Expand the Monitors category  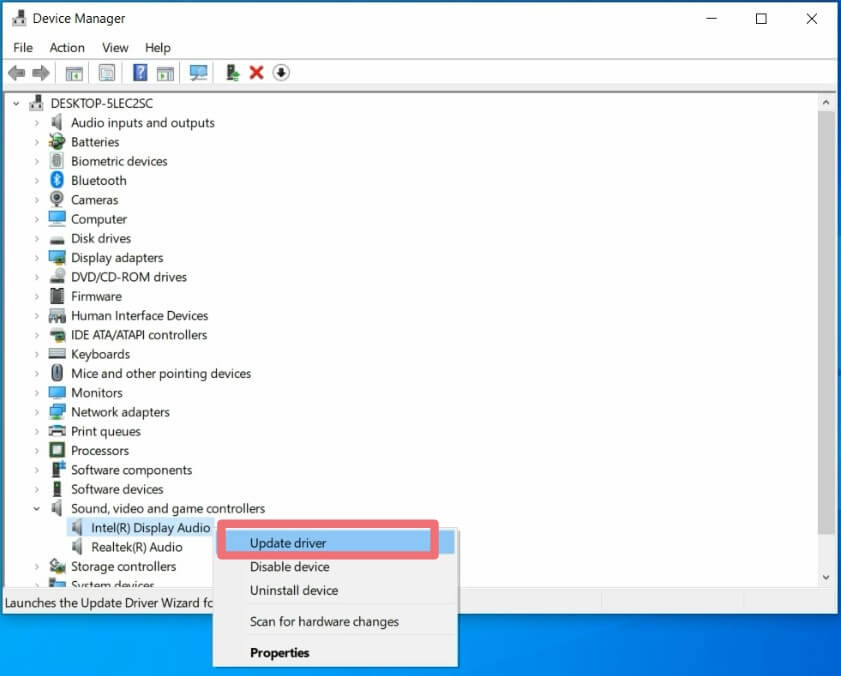coord(36,393)
